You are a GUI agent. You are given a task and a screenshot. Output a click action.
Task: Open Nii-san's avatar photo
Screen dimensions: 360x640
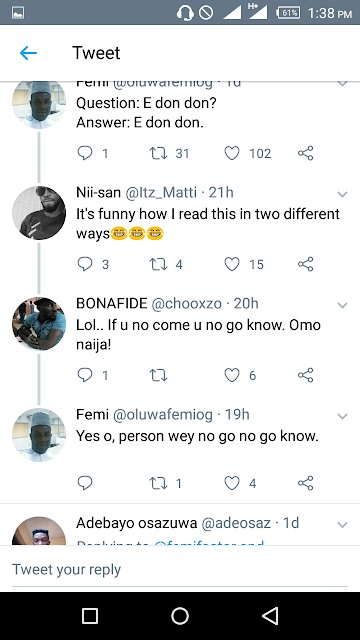tap(39, 213)
